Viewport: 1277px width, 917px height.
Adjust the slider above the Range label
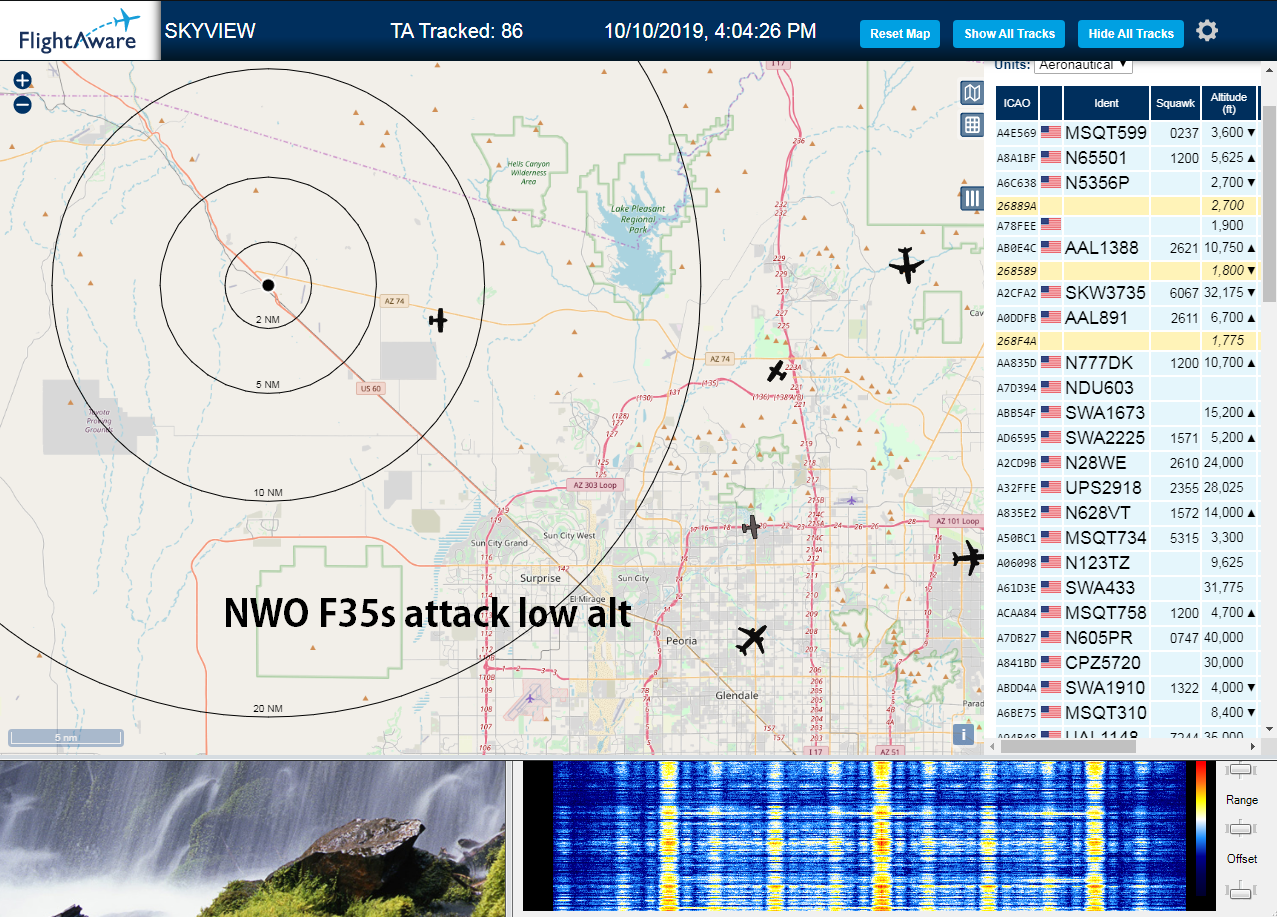pyautogui.click(x=1241, y=769)
